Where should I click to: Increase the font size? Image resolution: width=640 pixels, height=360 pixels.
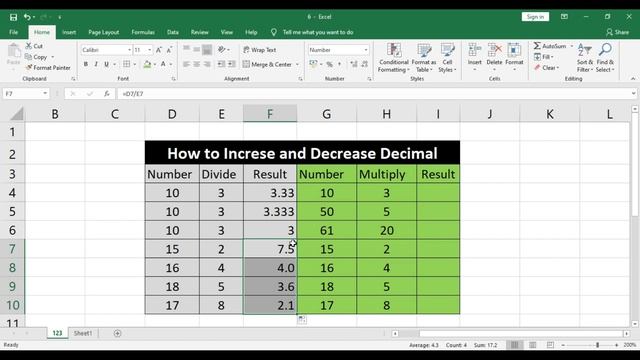(159, 50)
